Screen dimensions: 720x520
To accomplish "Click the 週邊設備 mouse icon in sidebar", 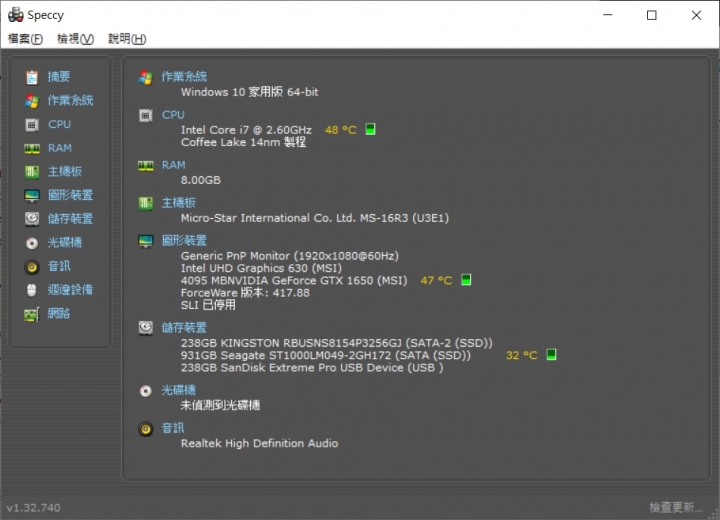I will click(x=32, y=290).
